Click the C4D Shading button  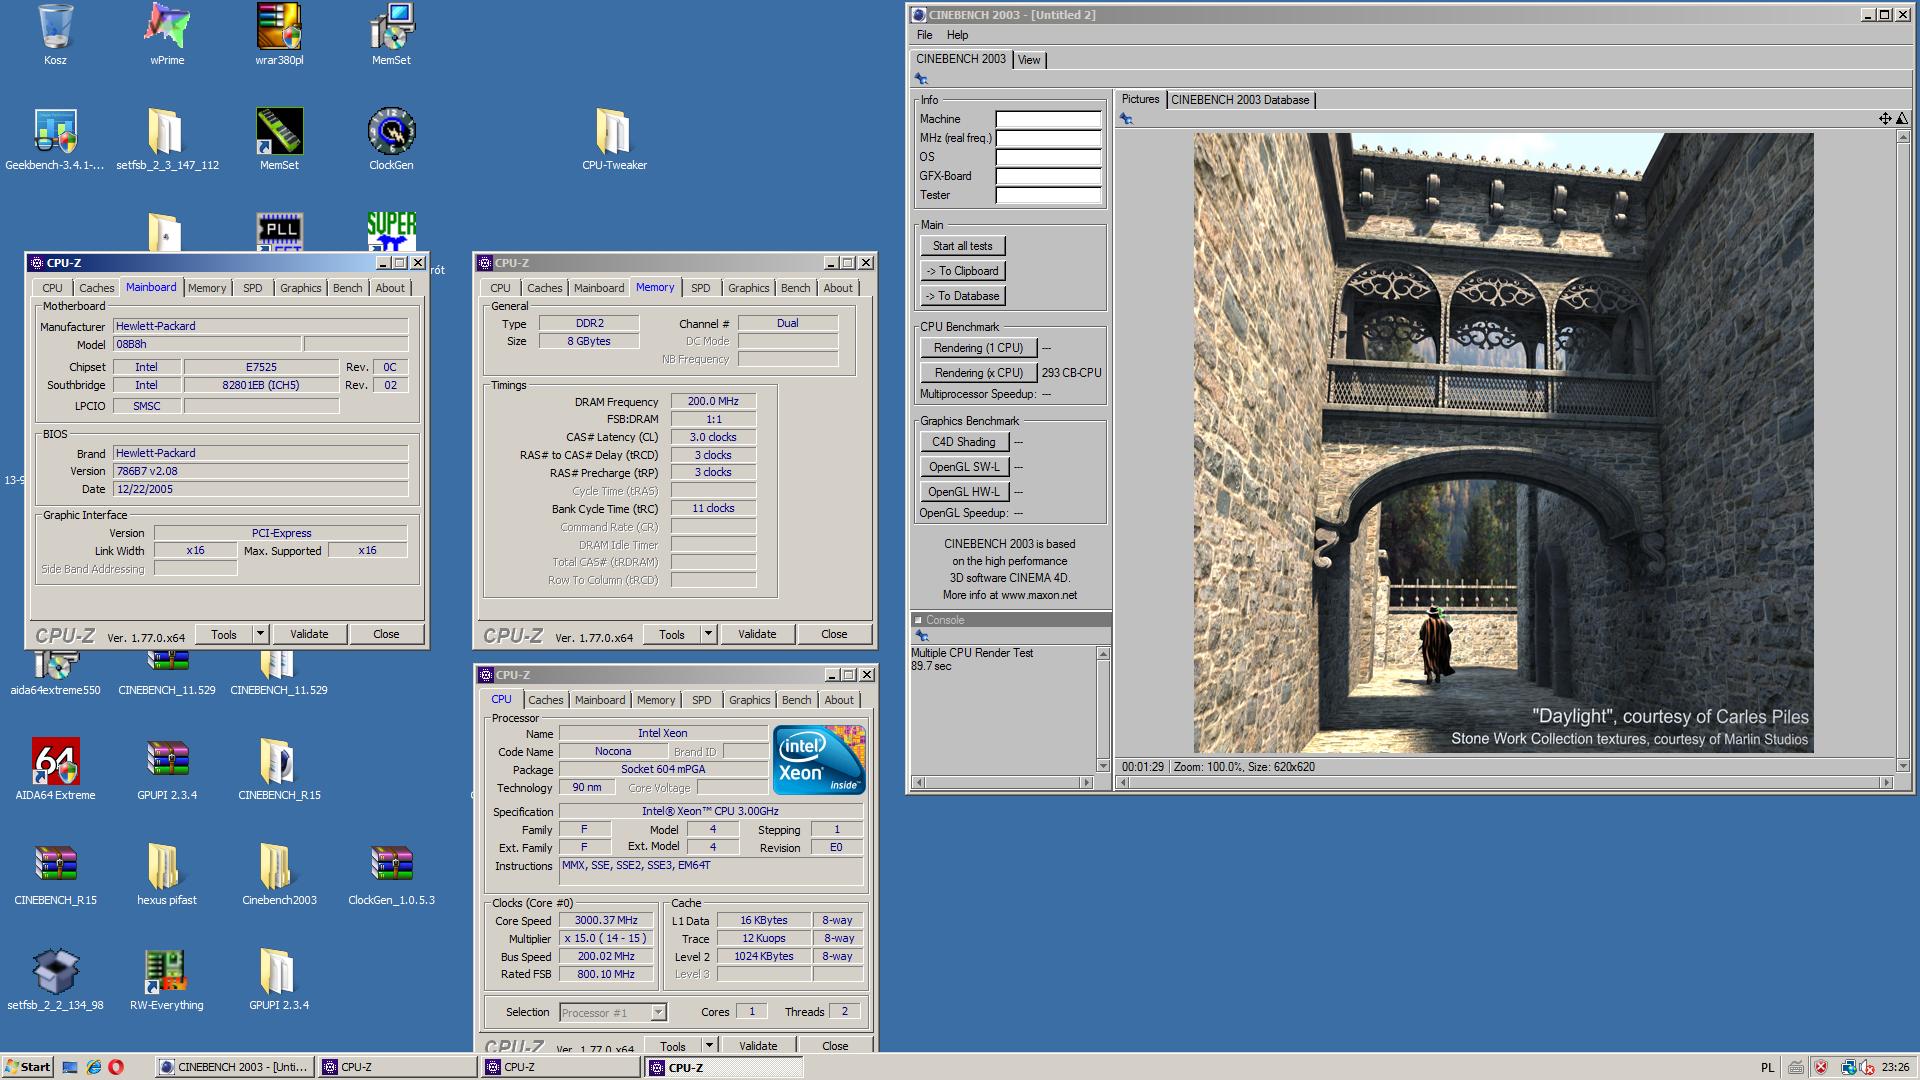964,442
